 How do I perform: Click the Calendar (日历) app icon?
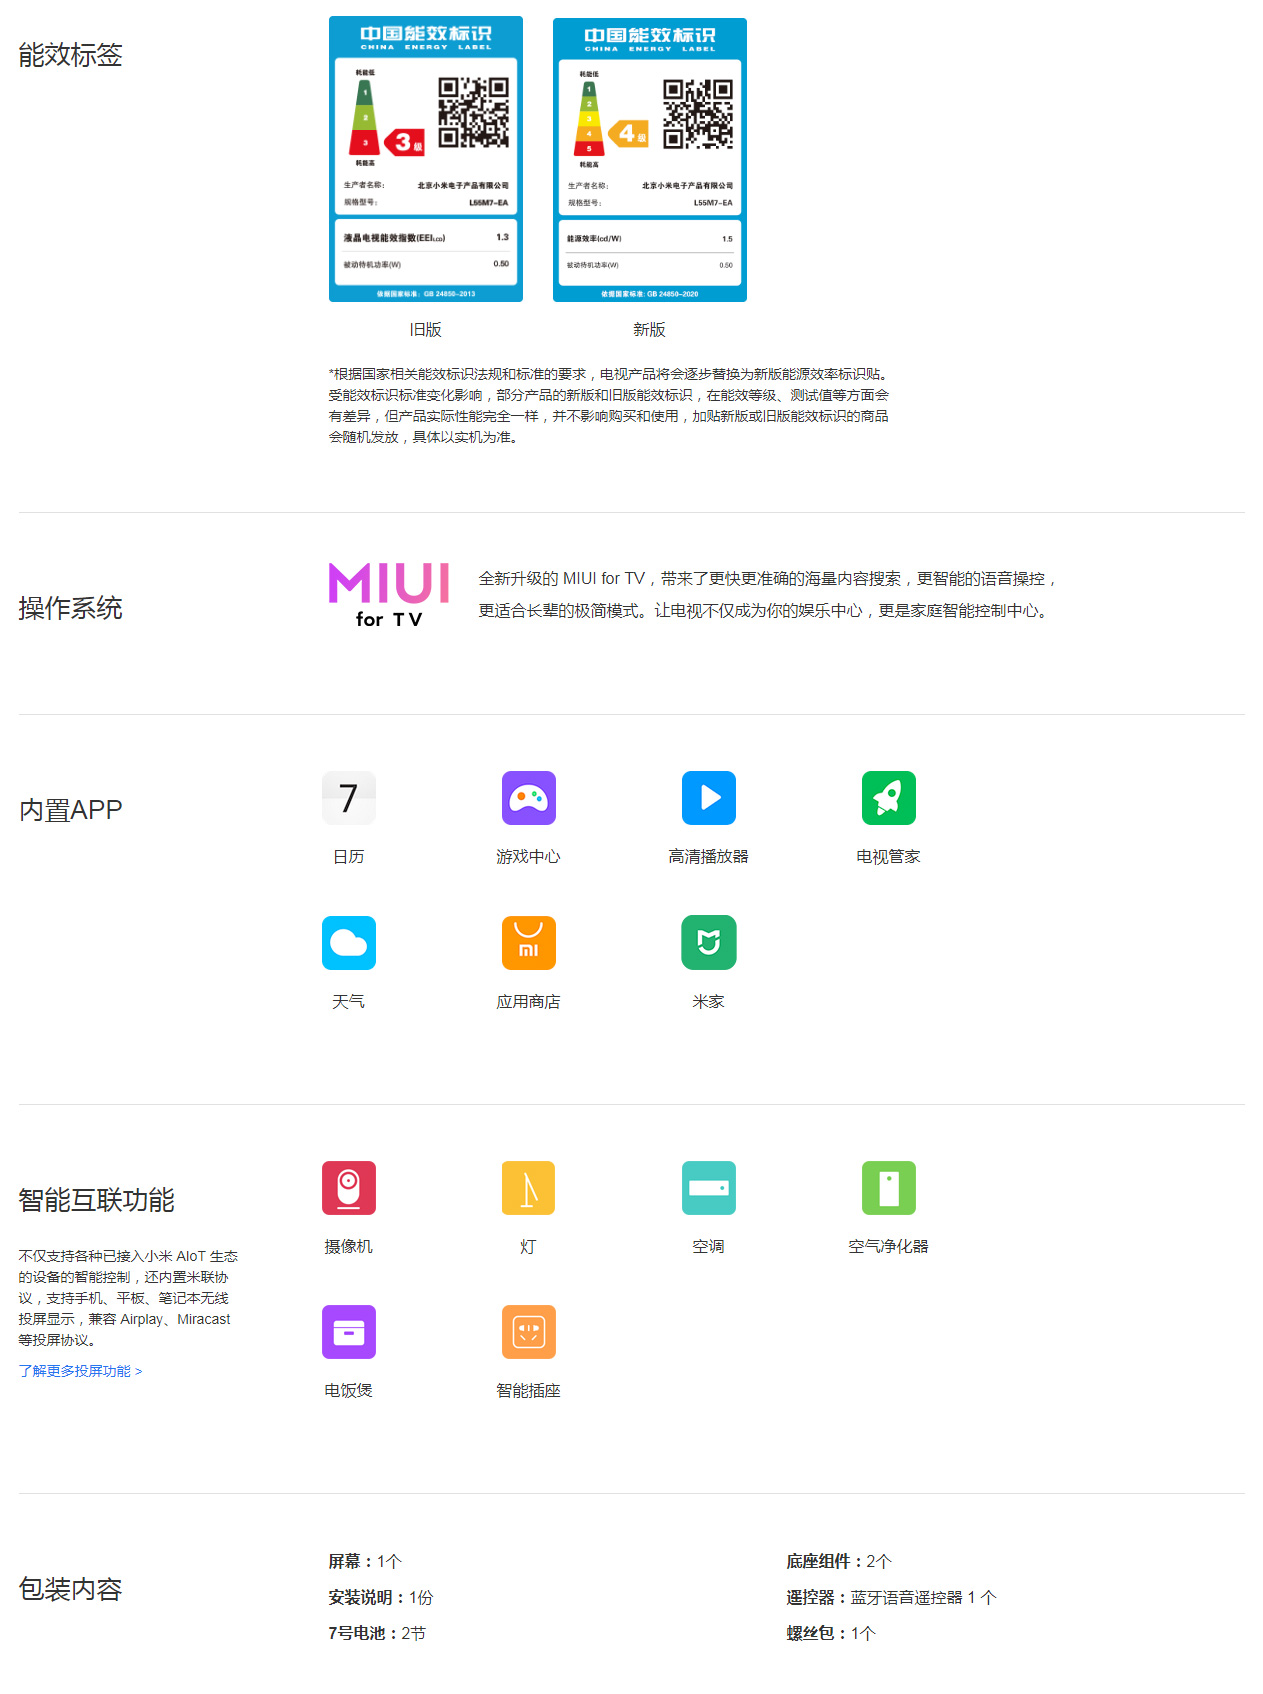coord(348,798)
